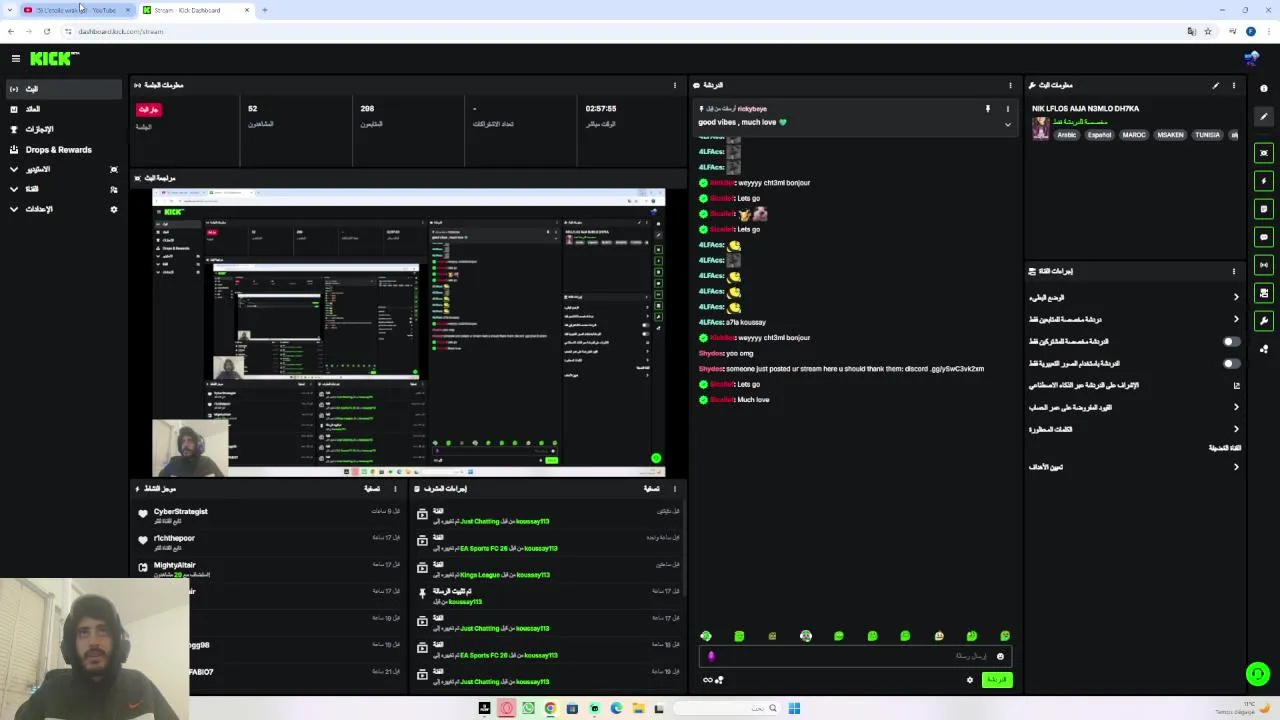This screenshot has height=720, width=1280.
Task: Select the Kick Dashboard browser tab
Action: click(x=195, y=10)
